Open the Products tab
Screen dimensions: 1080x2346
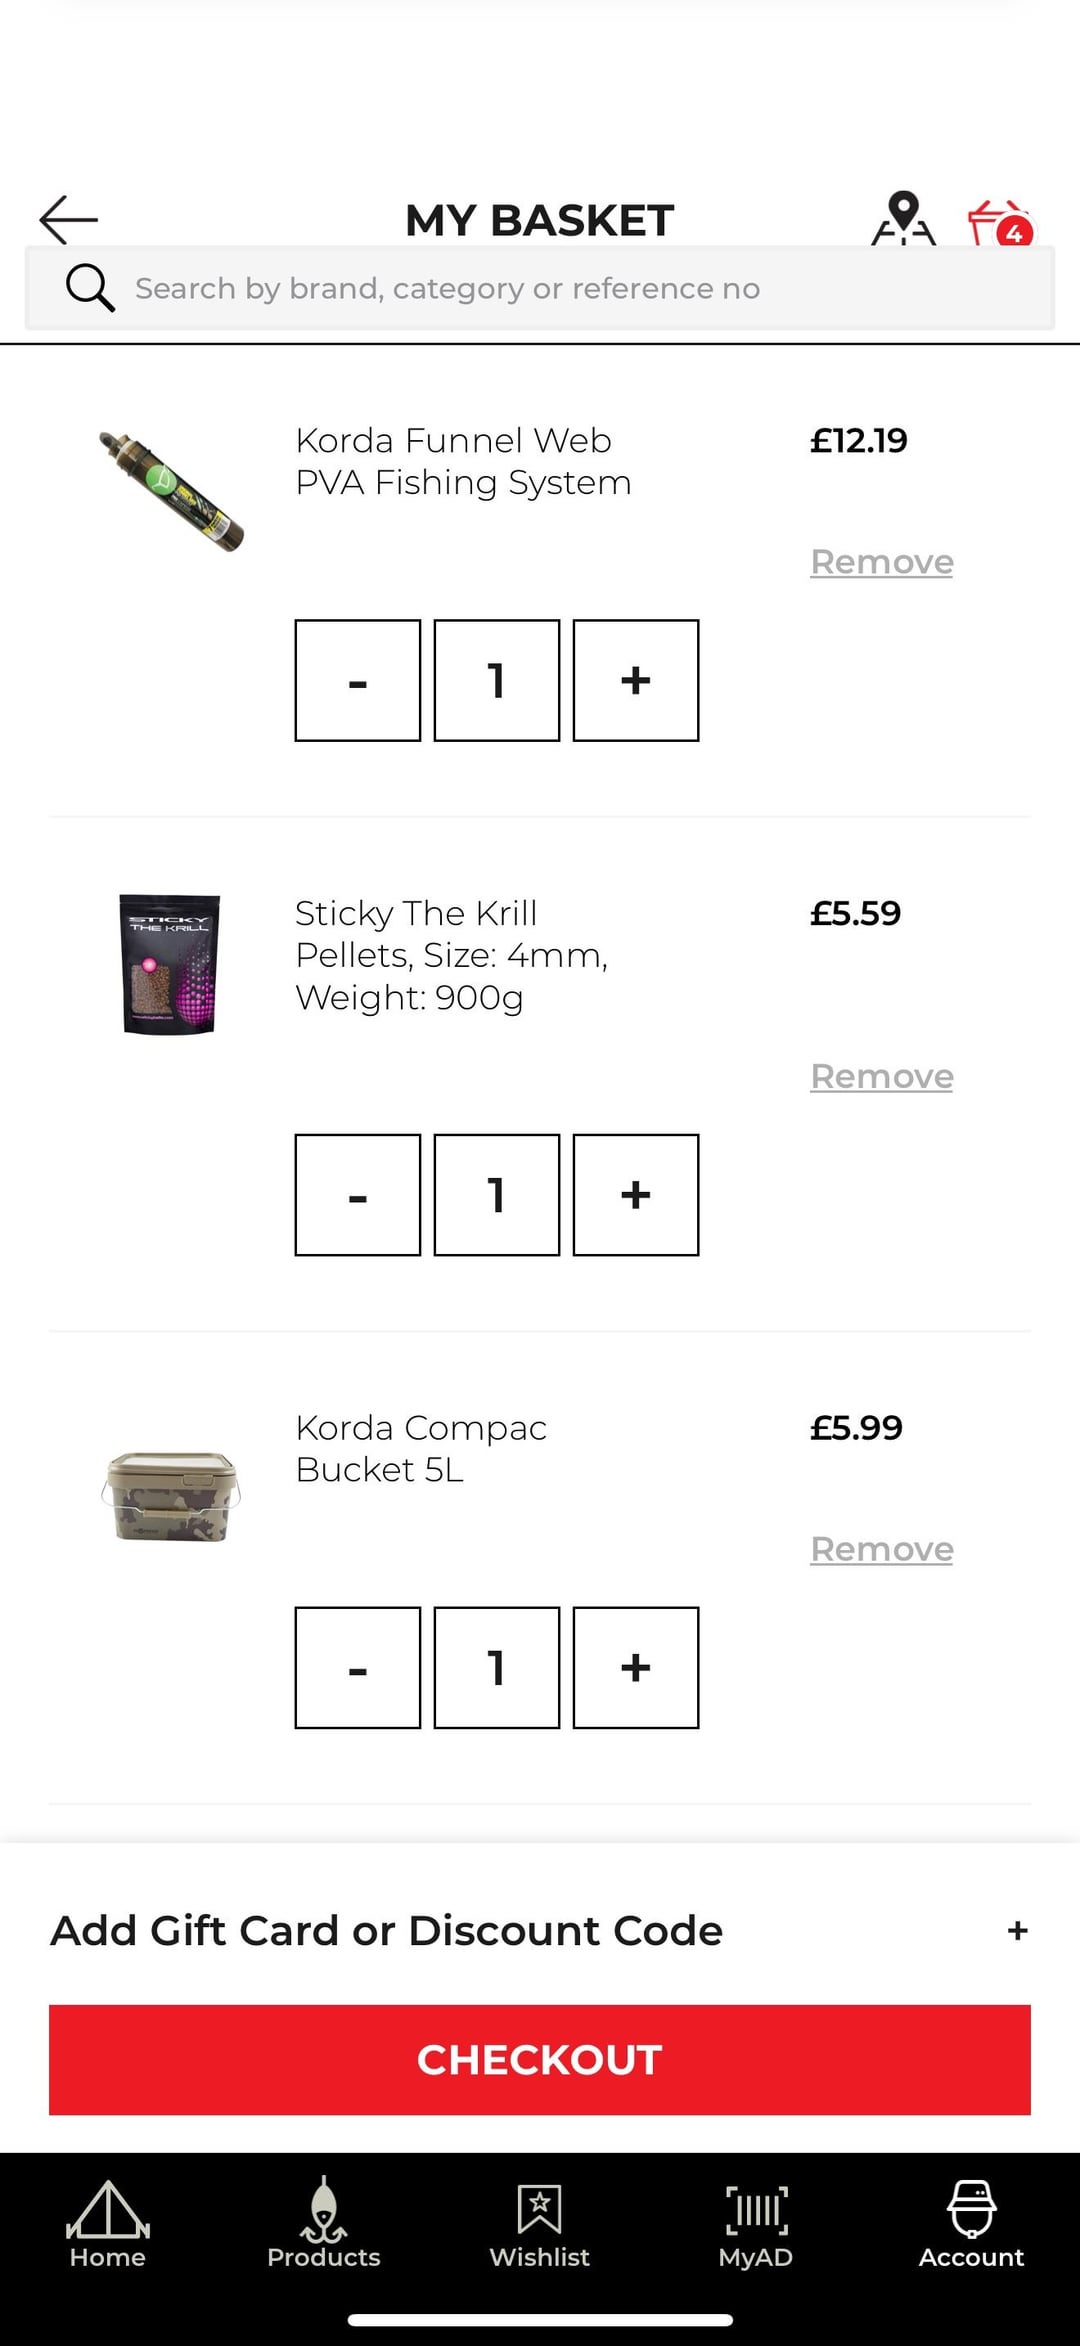(324, 2225)
